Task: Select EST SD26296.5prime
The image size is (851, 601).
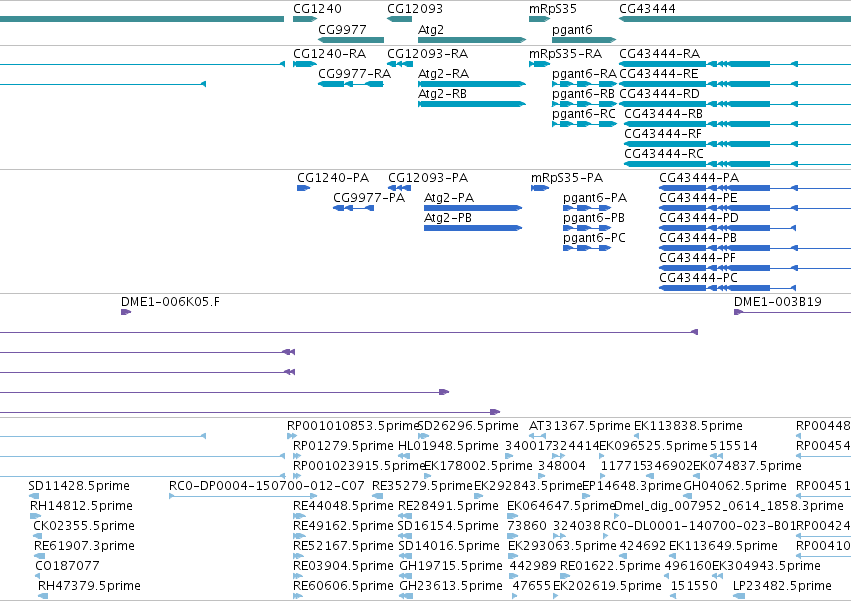Action: pos(468,426)
